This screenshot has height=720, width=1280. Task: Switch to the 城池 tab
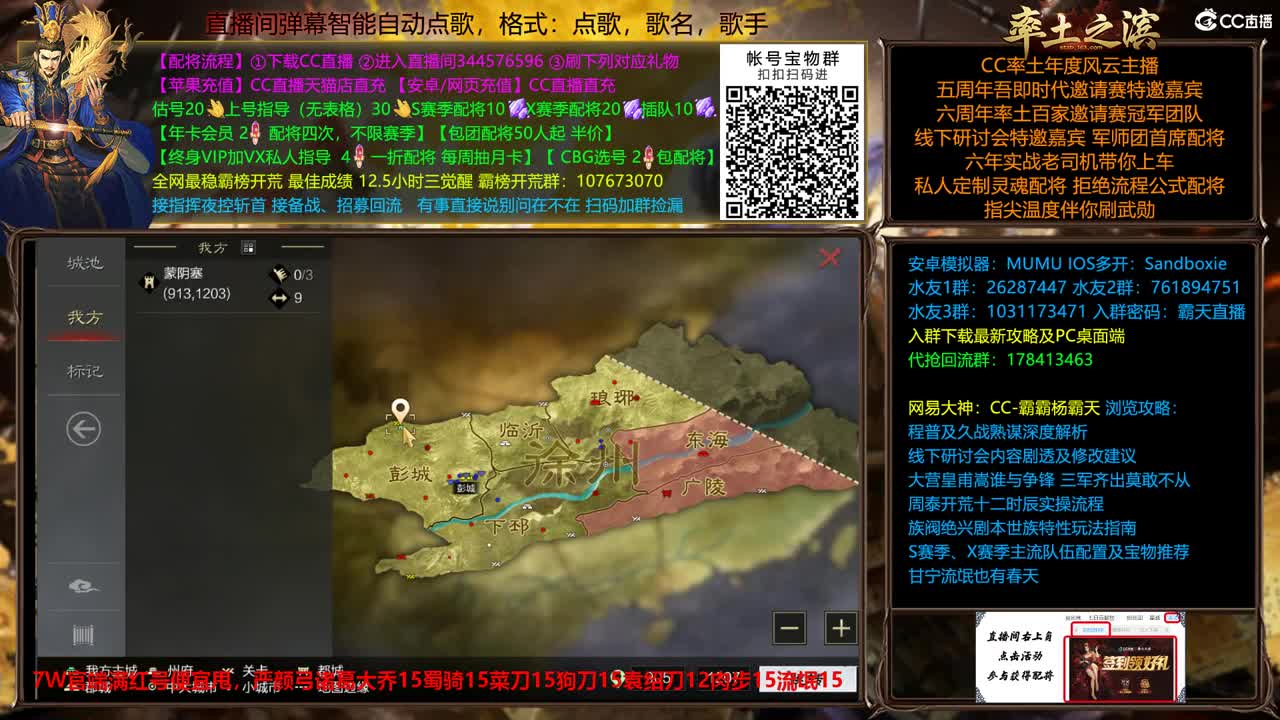(85, 263)
